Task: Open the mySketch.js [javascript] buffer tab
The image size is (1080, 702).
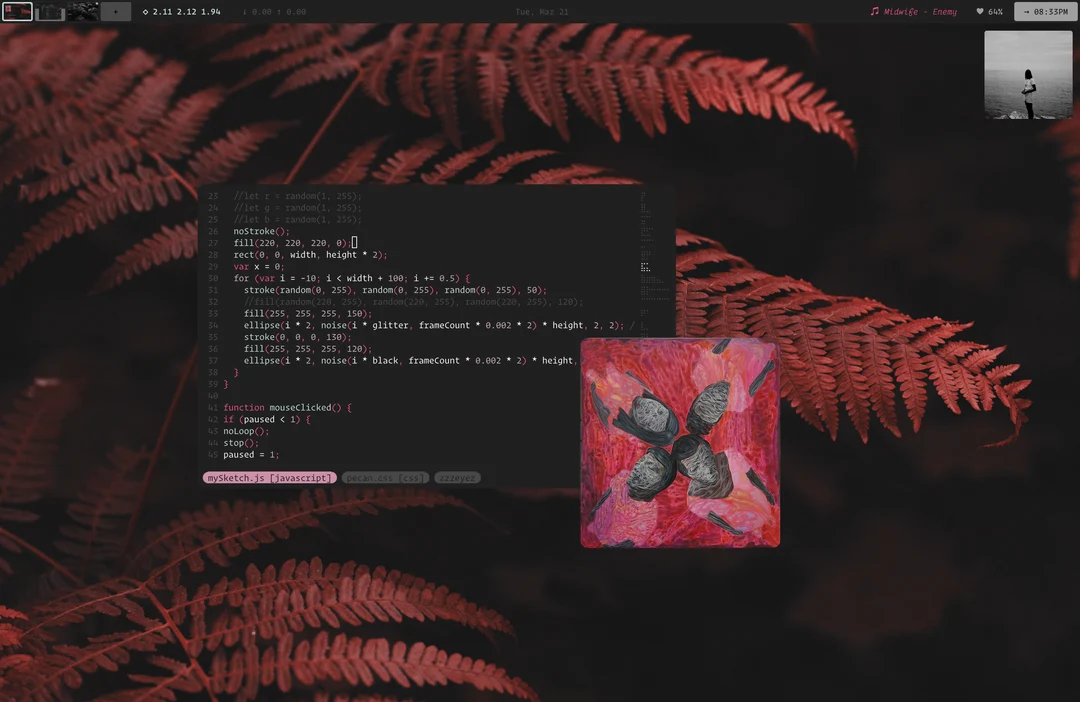Action: [269, 478]
